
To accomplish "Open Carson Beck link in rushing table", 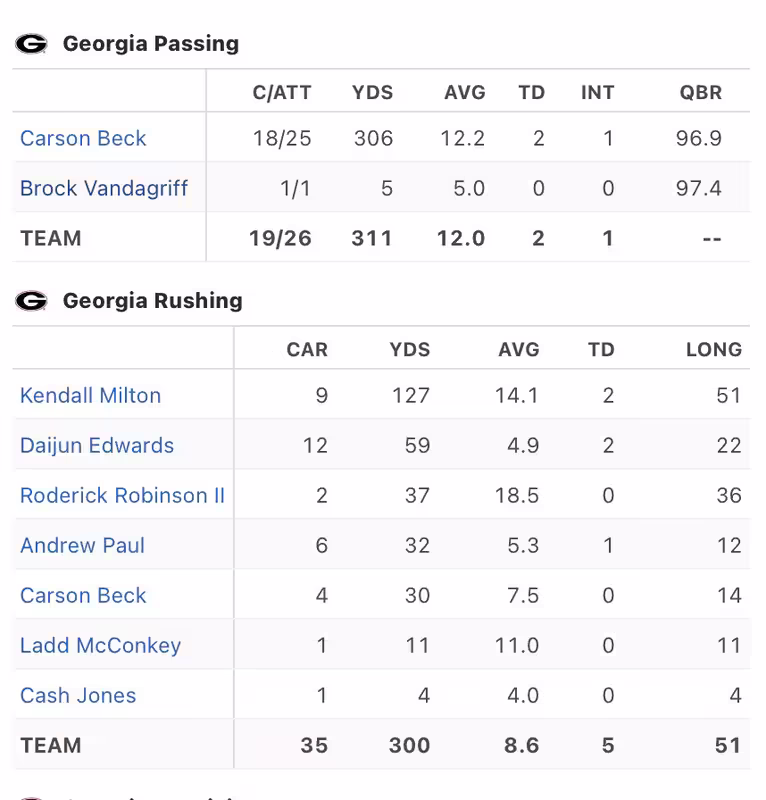I will pos(83,595).
